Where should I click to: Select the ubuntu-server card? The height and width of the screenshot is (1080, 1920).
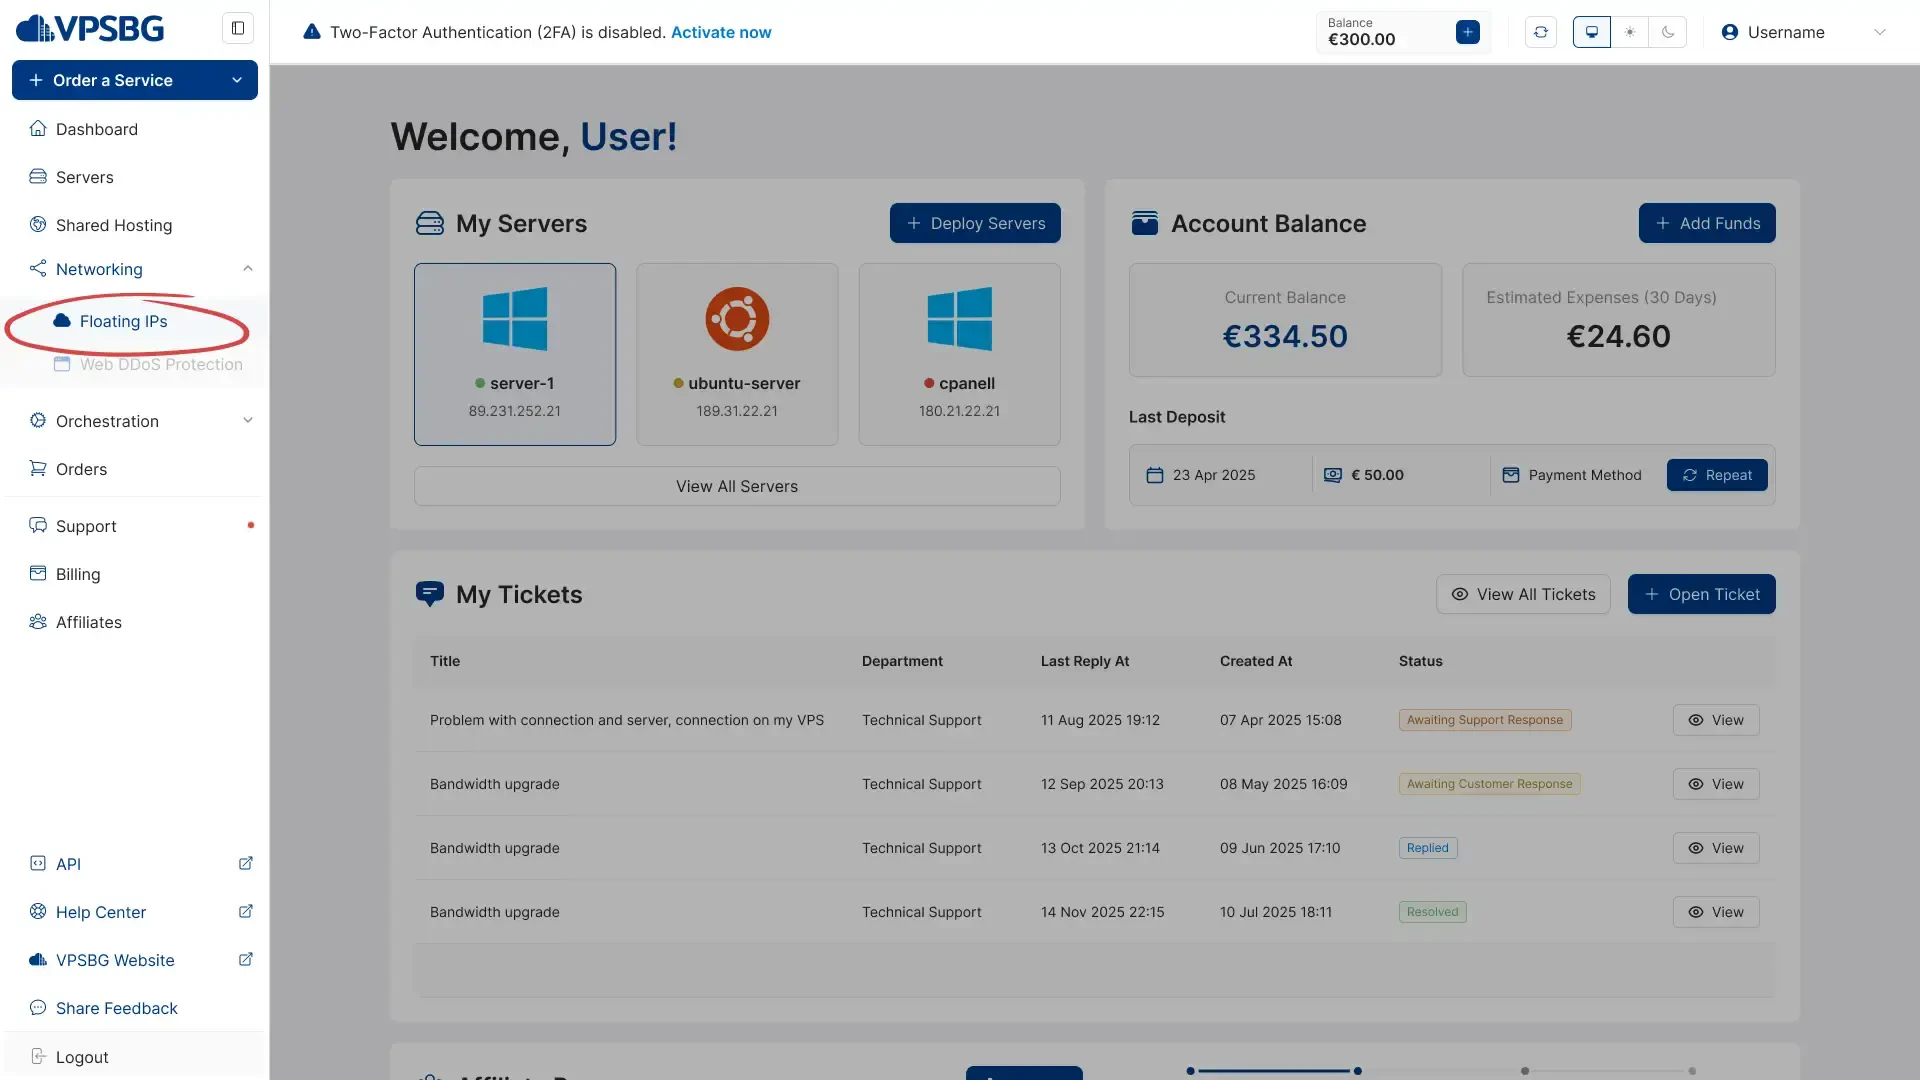coord(737,354)
